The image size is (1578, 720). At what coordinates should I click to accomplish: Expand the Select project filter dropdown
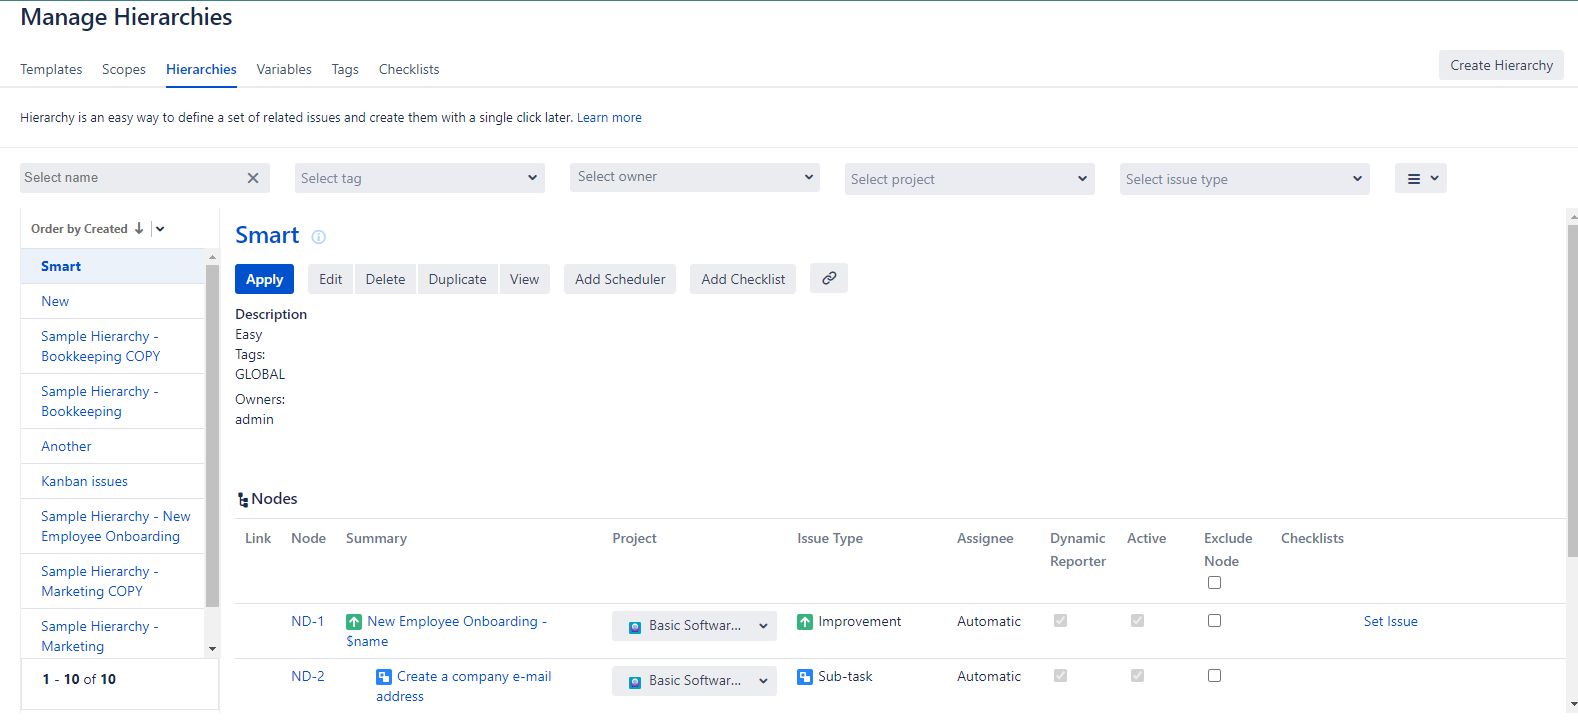pyautogui.click(x=969, y=179)
